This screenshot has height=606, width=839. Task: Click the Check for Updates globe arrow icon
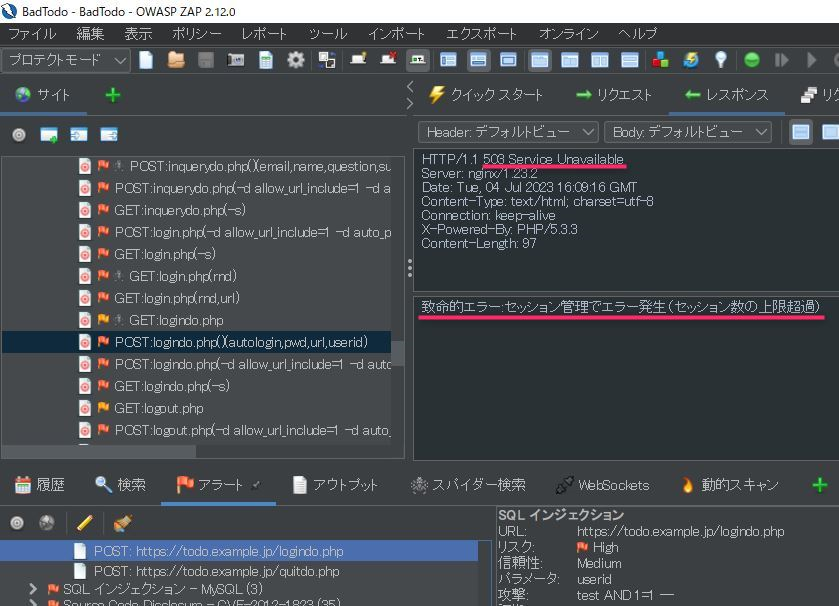[x=691, y=60]
